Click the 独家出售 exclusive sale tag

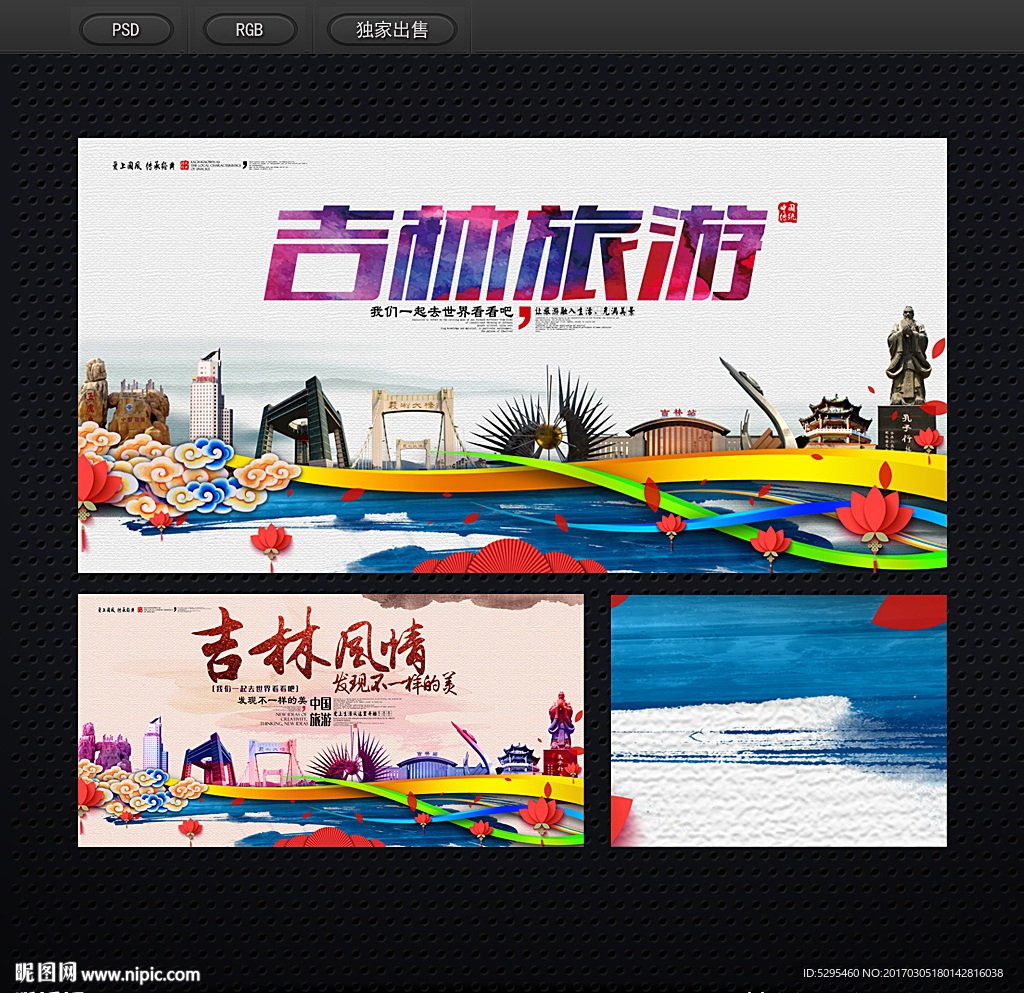point(392,30)
